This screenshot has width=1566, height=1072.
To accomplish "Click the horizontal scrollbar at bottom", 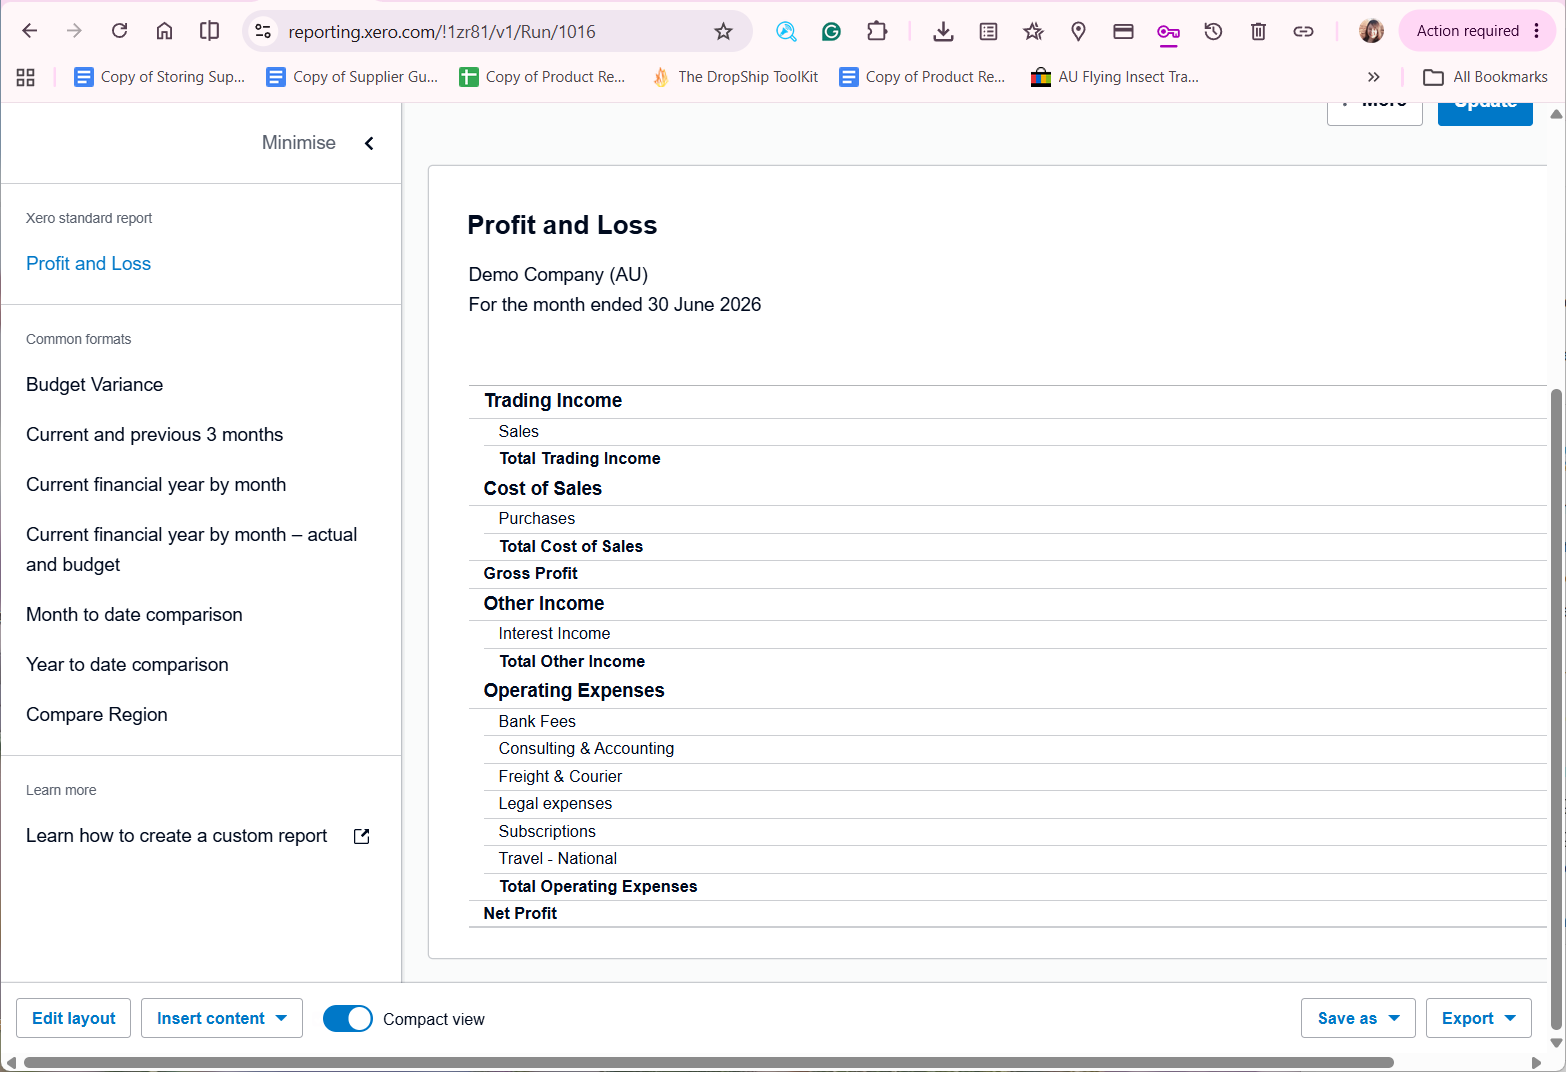I will 708,1062.
